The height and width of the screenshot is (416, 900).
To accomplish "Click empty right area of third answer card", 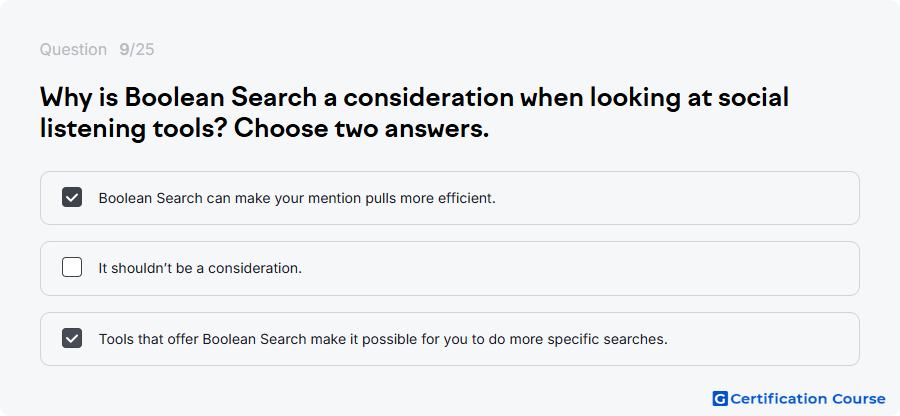I will [763, 339].
